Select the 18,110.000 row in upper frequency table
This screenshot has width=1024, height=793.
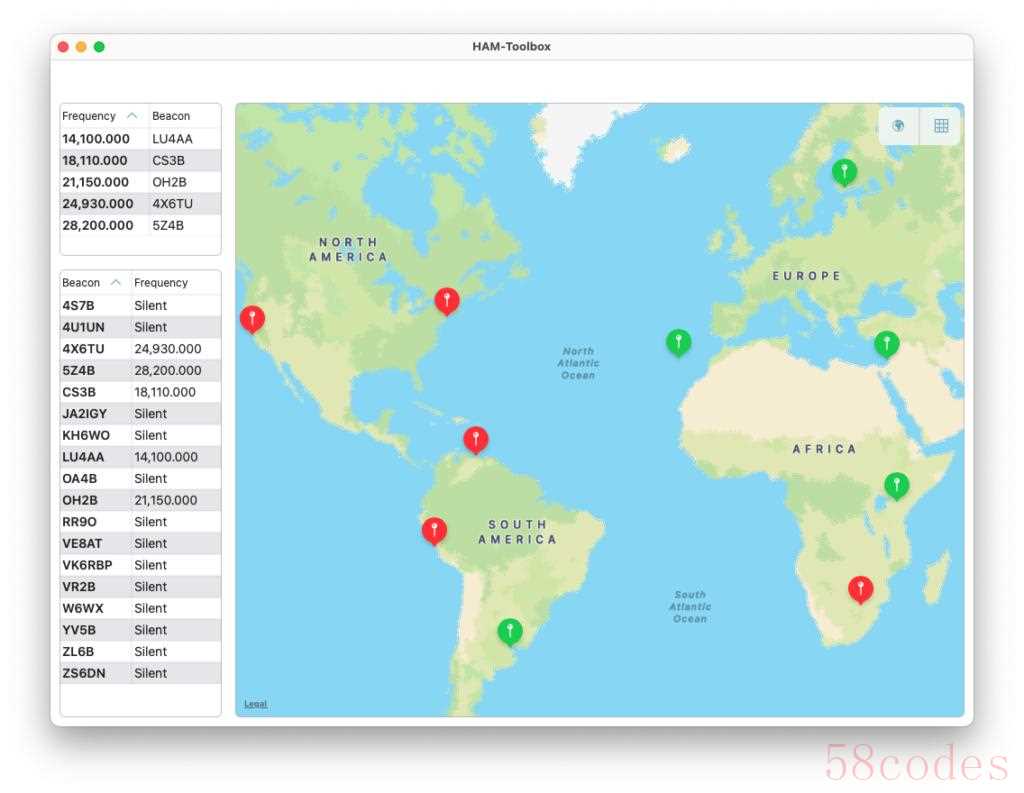tap(140, 160)
